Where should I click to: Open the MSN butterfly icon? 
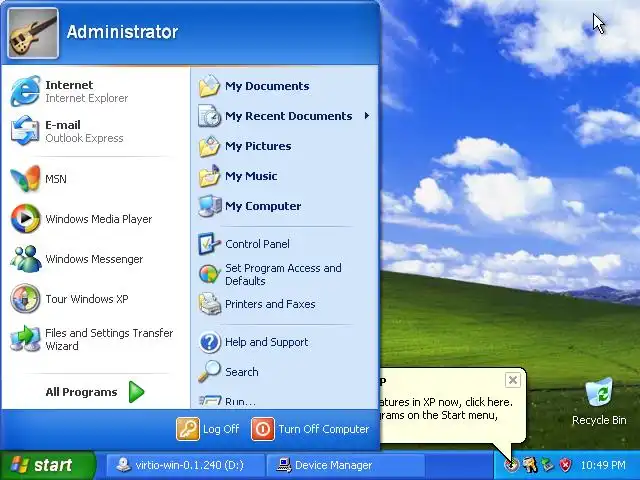[25, 179]
